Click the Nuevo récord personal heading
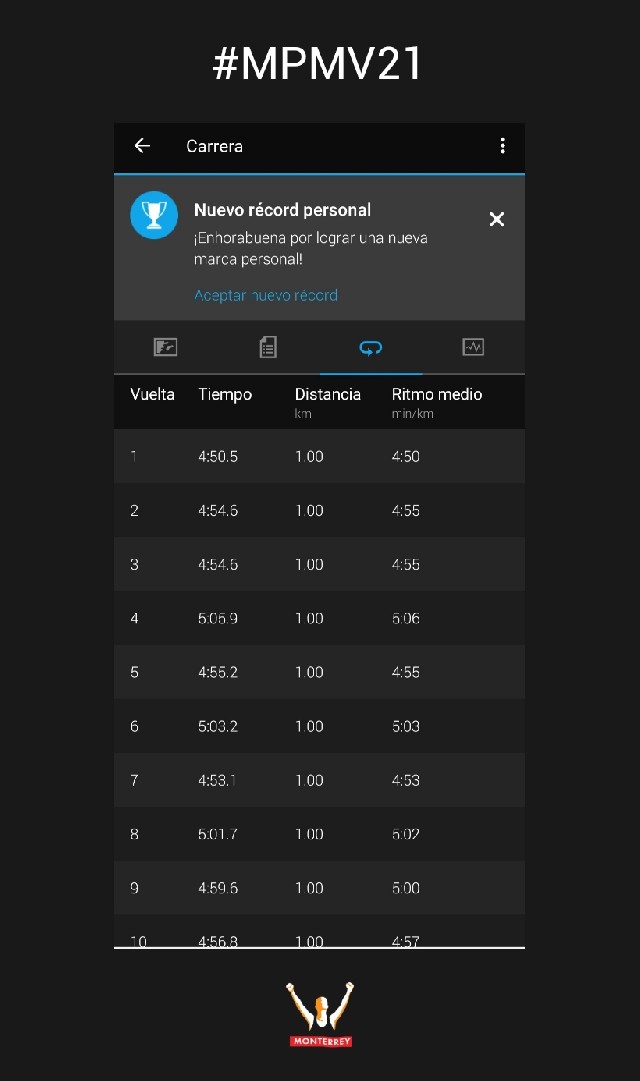This screenshot has height=1081, width=640. pyautogui.click(x=282, y=210)
